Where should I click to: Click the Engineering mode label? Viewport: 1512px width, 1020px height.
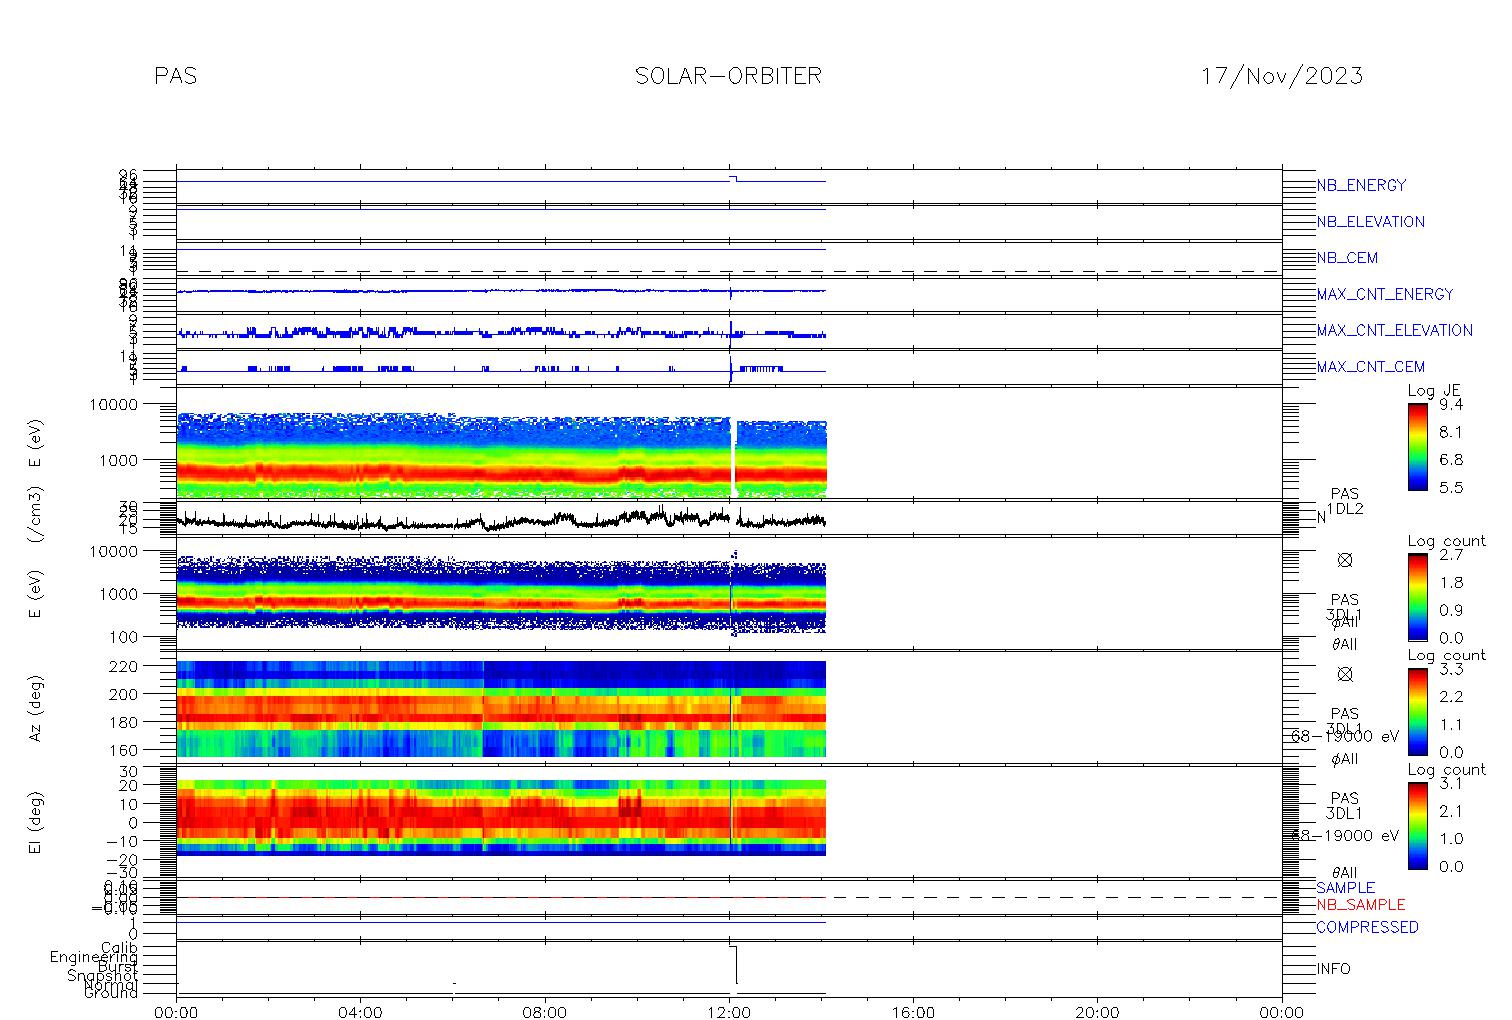pyautogui.click(x=94, y=957)
